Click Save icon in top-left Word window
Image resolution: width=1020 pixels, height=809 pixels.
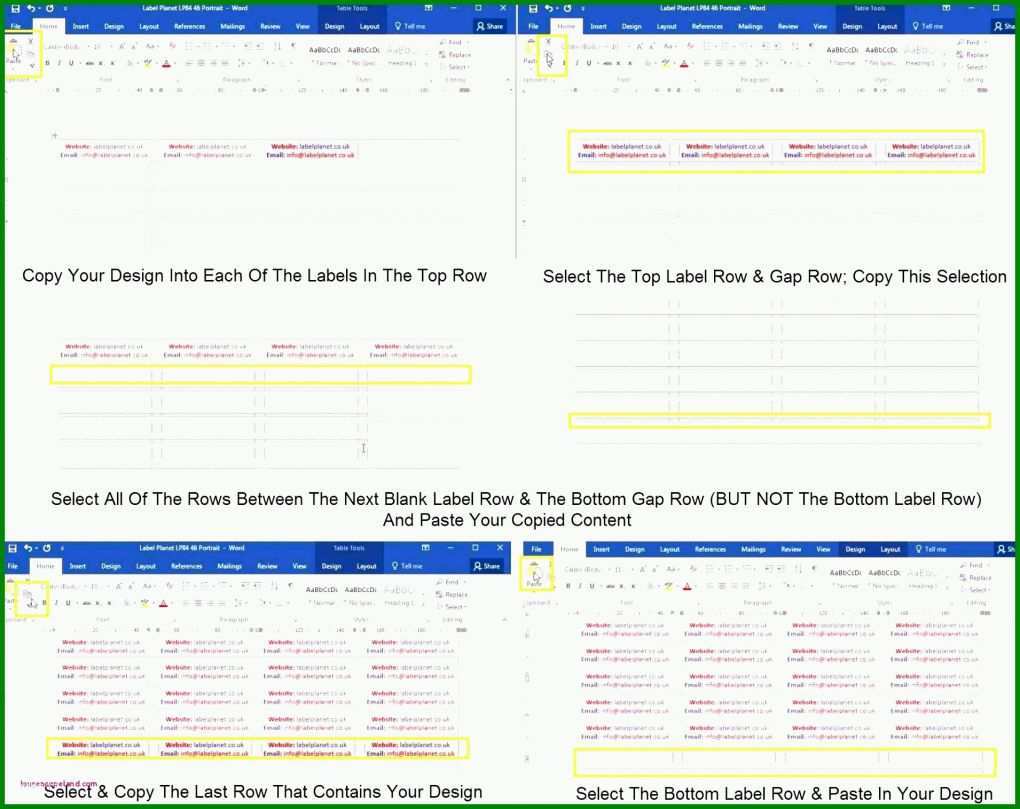(16, 8)
